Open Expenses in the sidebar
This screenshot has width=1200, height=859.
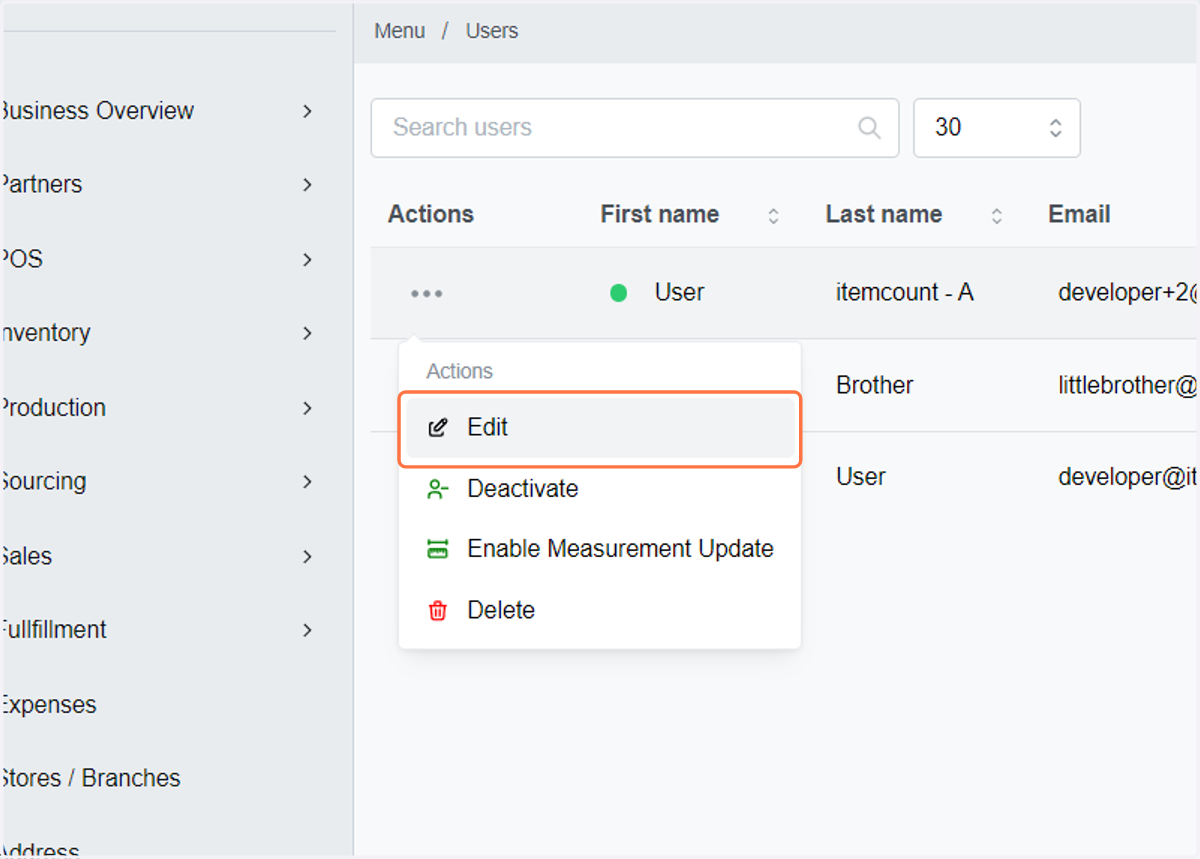coord(48,705)
